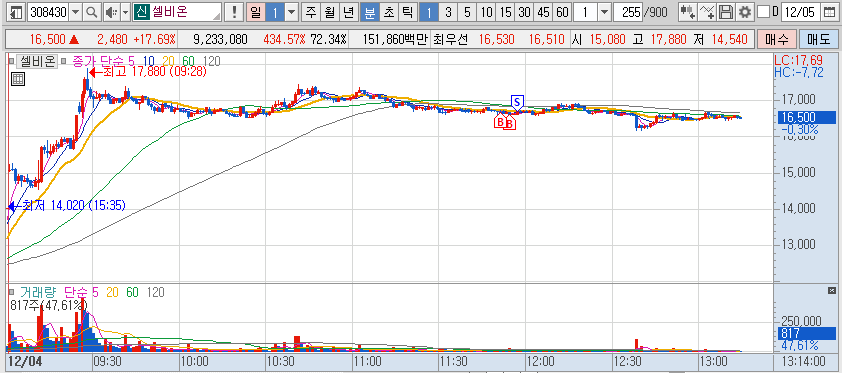Select the 년 yearly period toggle
Image resolution: width=842 pixels, height=373 pixels.
coord(348,12)
